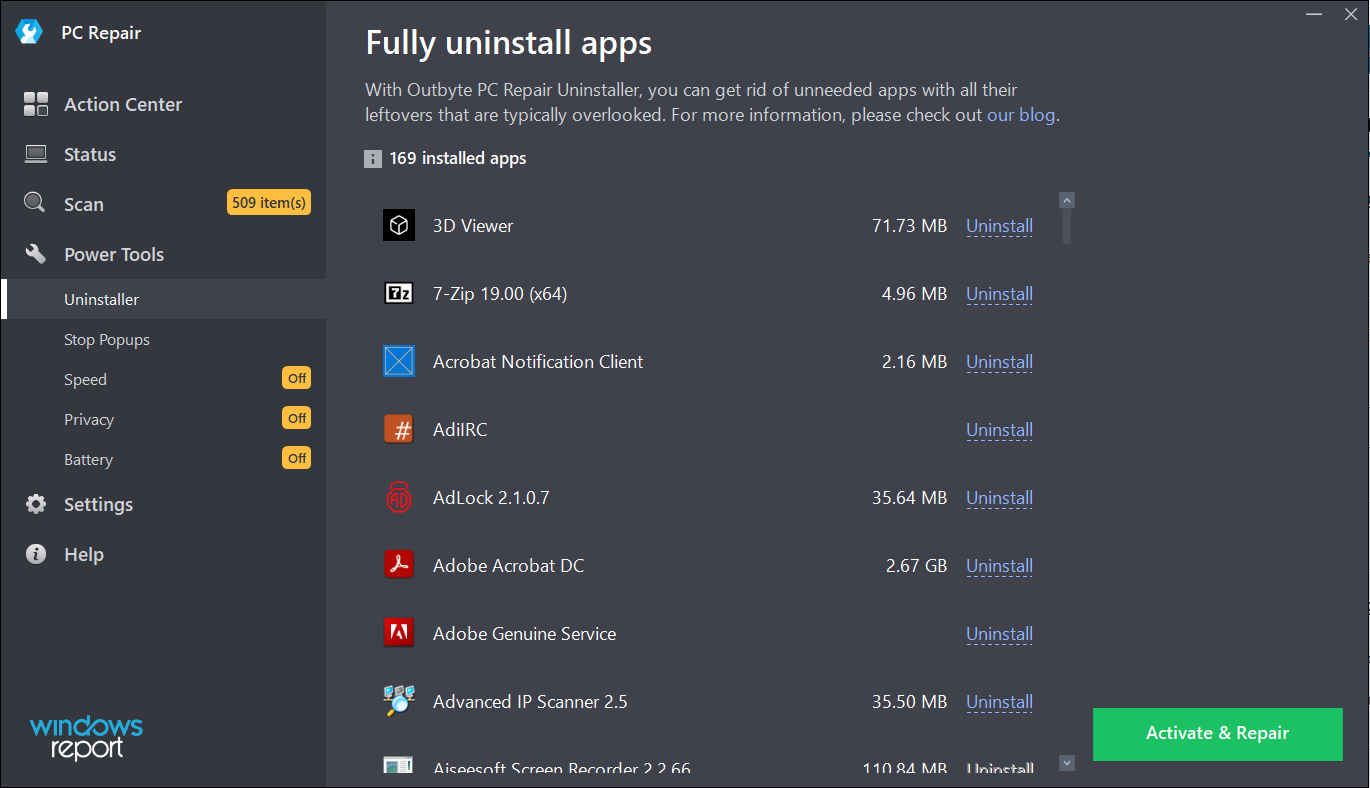Uninstall 7-Zip 19.00 (x64)
1370x788 pixels.
click(999, 294)
